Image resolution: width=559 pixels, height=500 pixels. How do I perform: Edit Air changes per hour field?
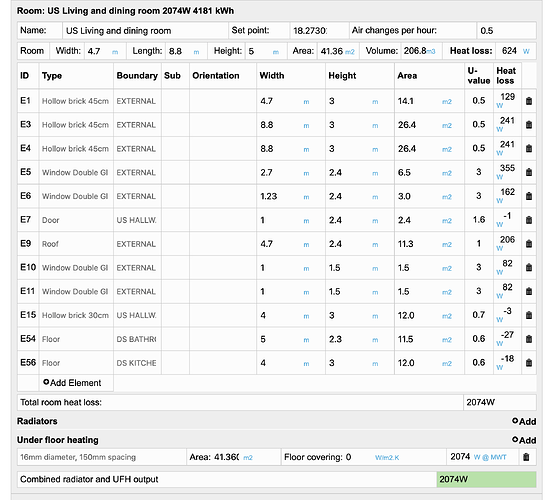click(x=506, y=31)
